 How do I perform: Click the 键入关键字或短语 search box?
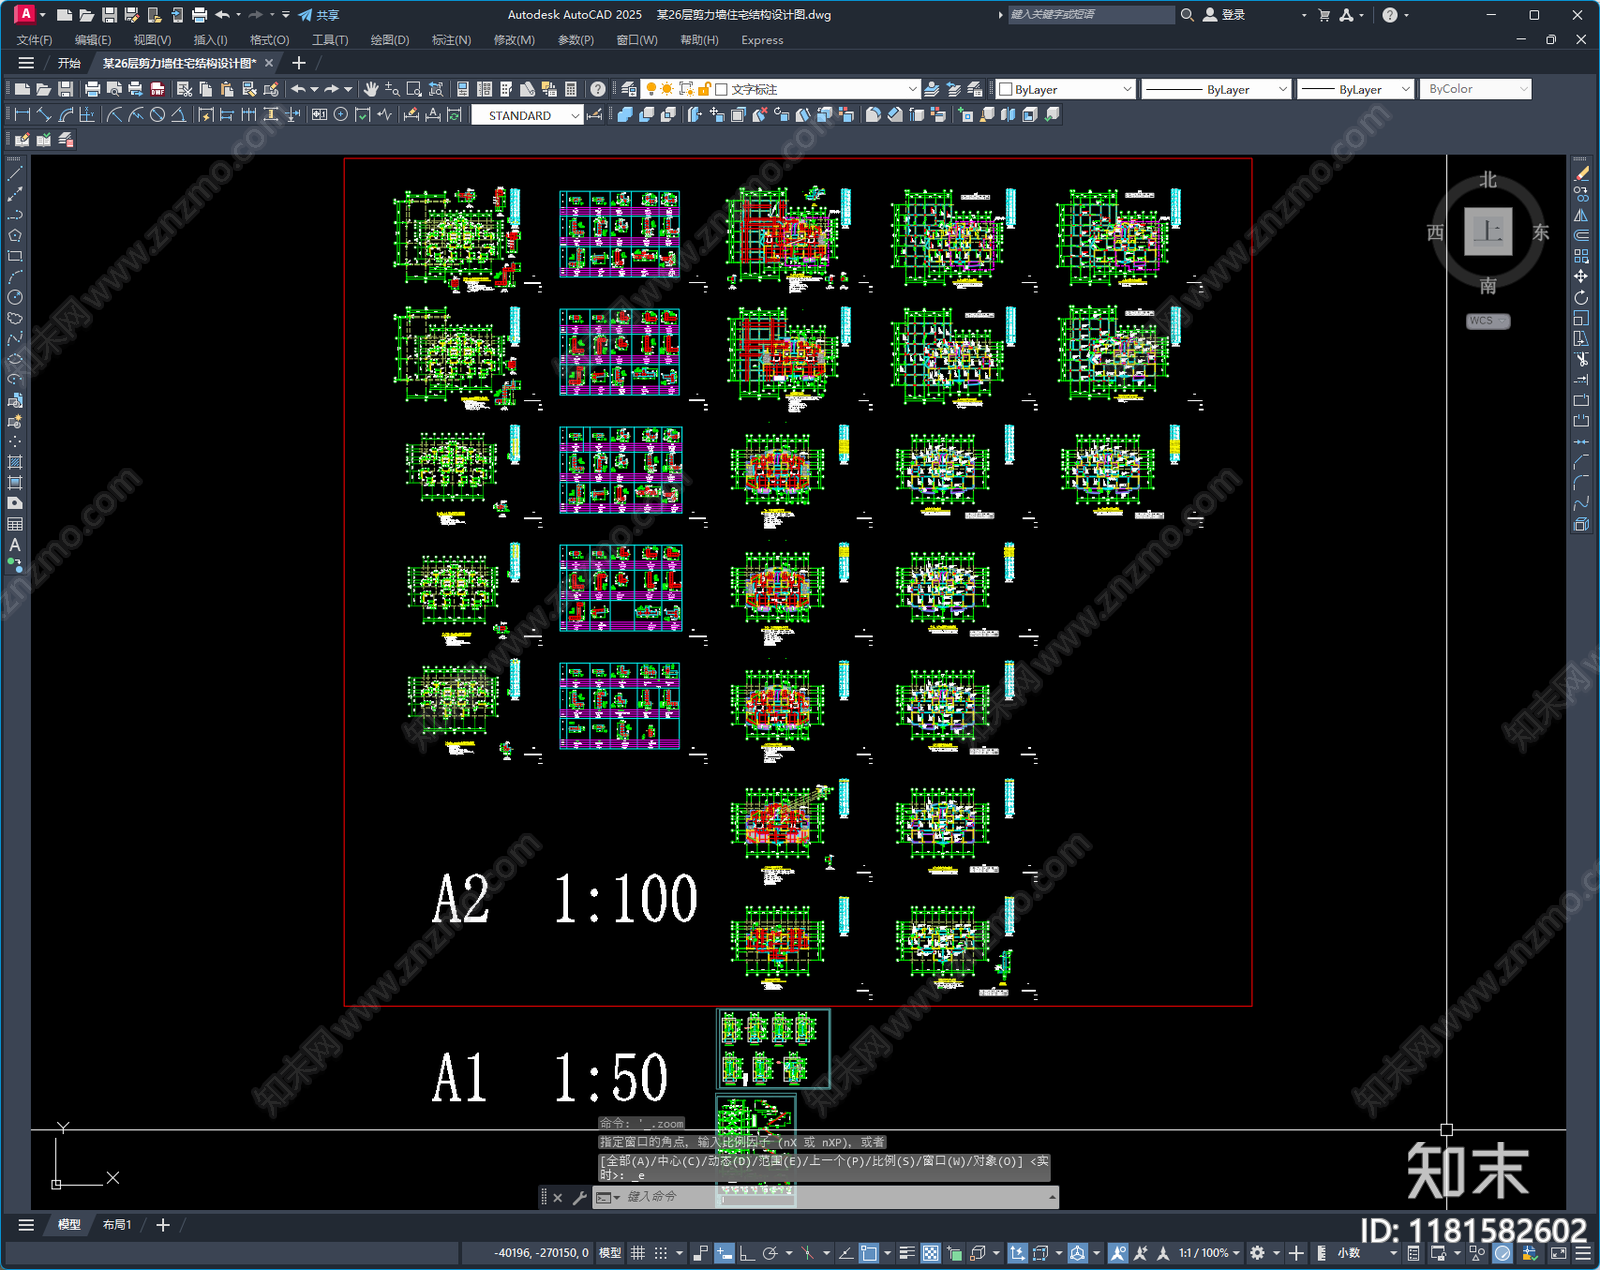pos(1090,15)
